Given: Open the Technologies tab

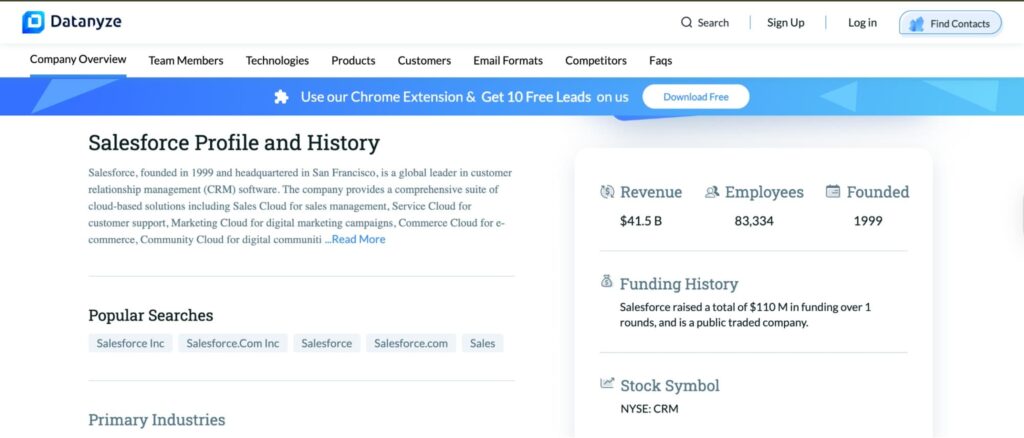Looking at the screenshot, I should pyautogui.click(x=278, y=61).
